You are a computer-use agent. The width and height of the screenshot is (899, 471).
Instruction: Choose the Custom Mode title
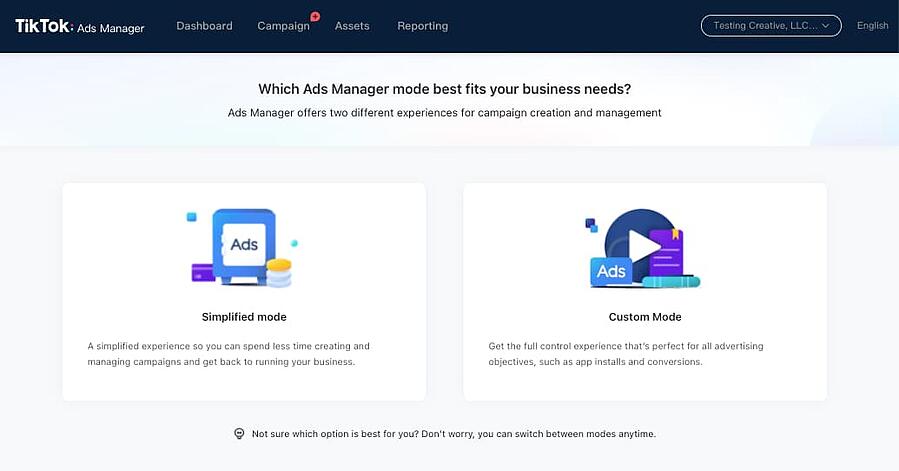[x=645, y=317]
